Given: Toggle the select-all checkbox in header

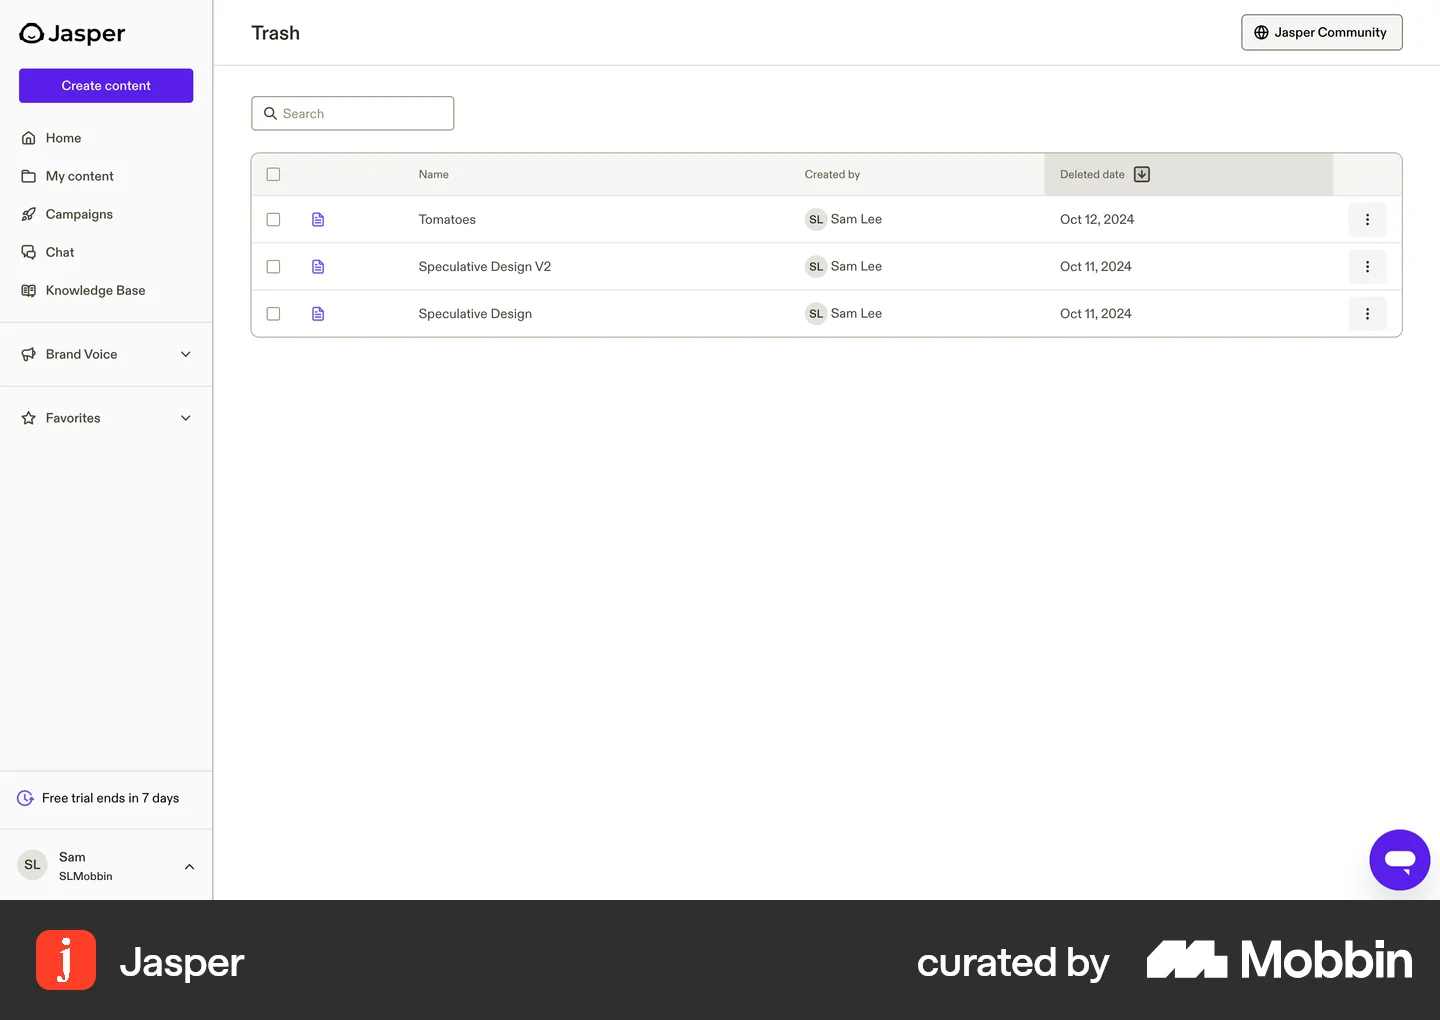Looking at the screenshot, I should point(273,174).
